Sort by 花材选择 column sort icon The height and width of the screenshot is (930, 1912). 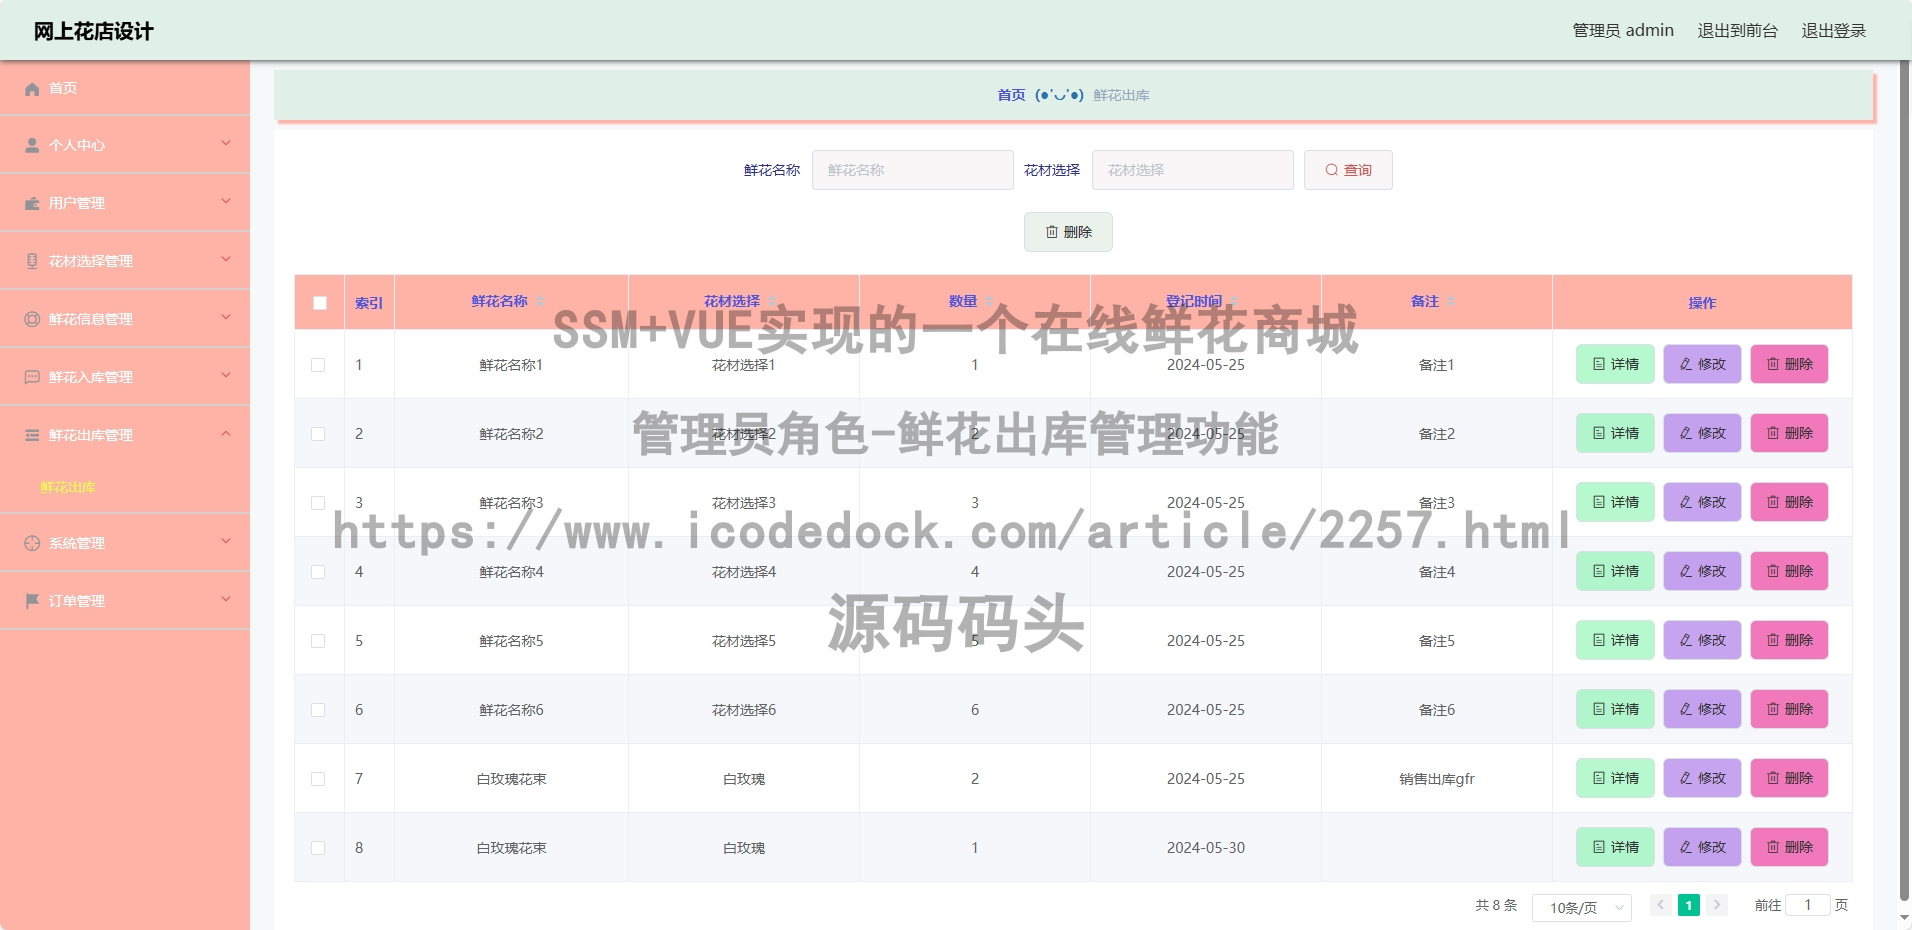pos(772,302)
